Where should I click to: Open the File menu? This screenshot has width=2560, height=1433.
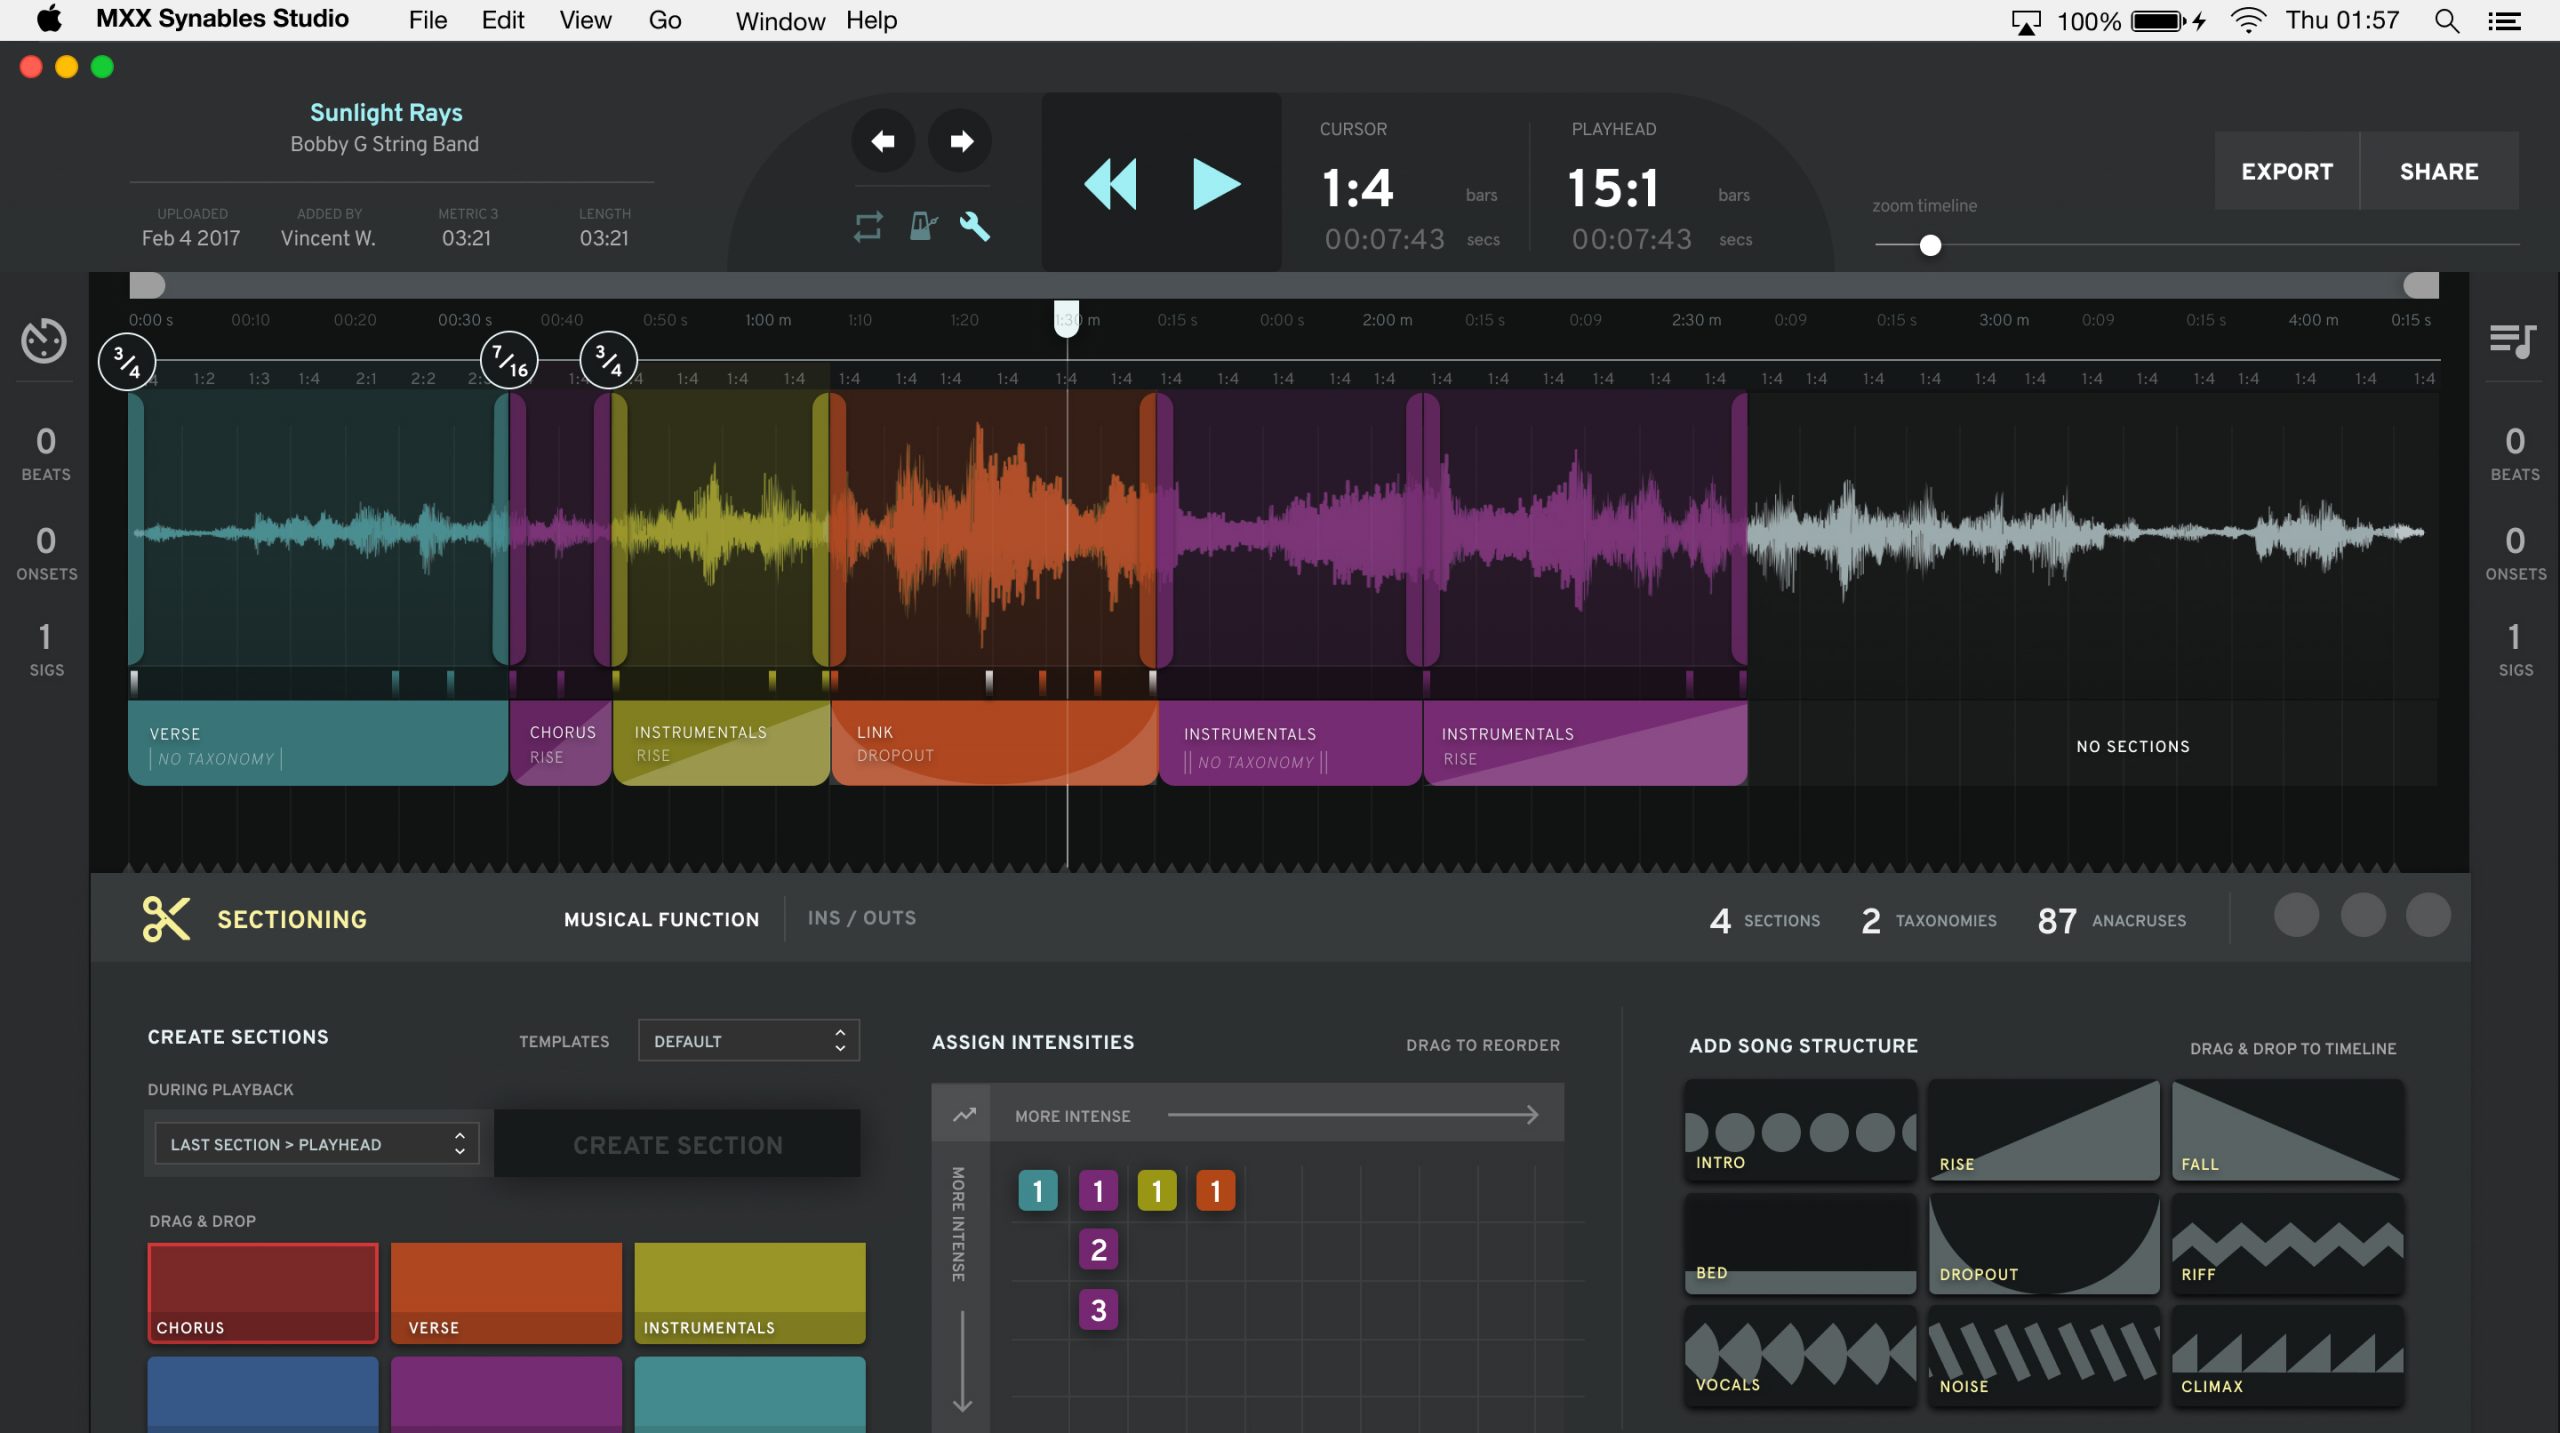point(427,20)
